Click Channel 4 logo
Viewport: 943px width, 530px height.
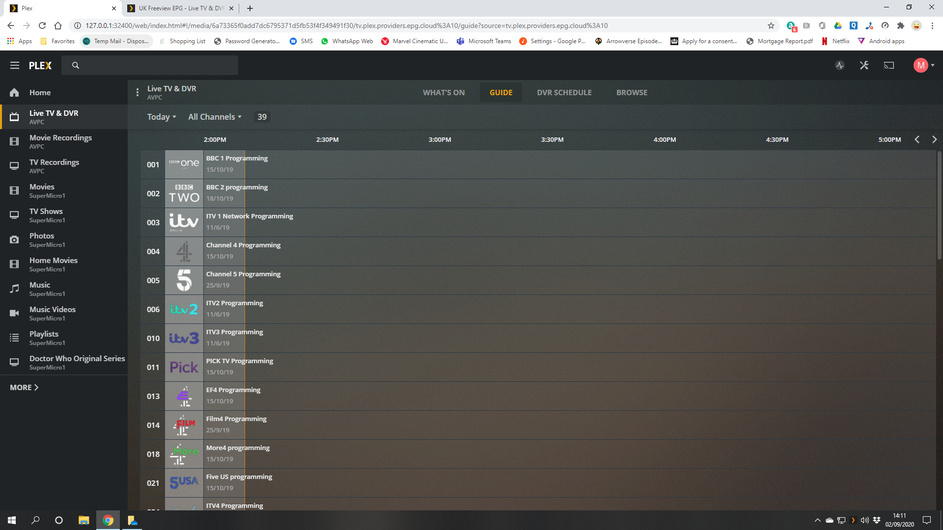184,251
